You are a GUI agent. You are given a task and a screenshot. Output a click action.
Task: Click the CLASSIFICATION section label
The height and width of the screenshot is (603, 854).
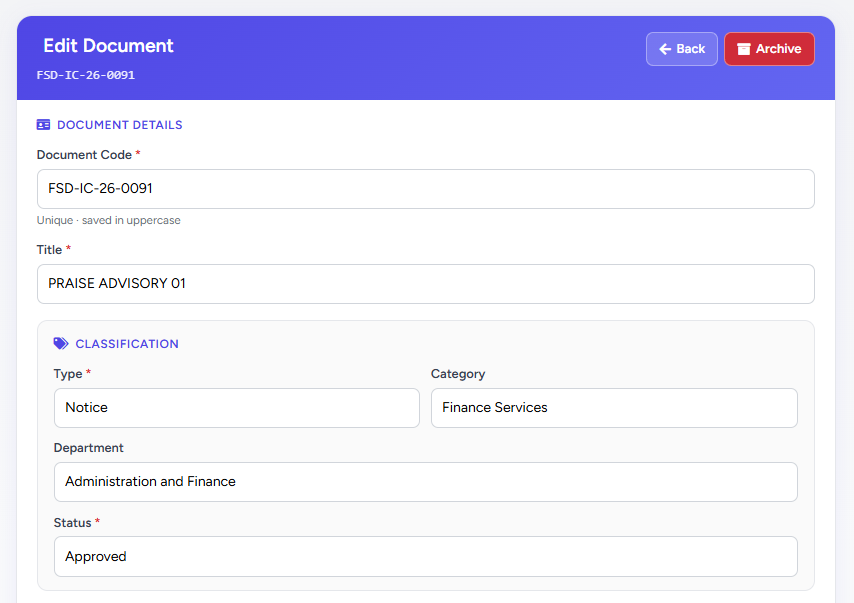click(127, 344)
